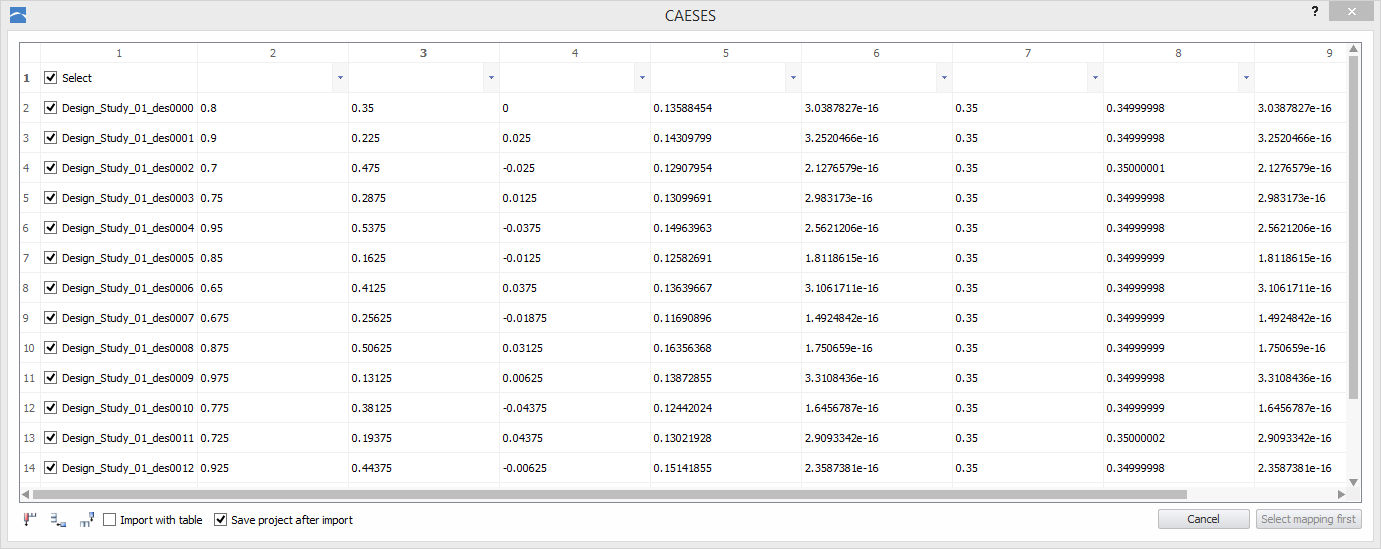Uncheck Design_Study_01_des0012 checkbox
Image resolution: width=1381 pixels, height=549 pixels.
point(51,468)
